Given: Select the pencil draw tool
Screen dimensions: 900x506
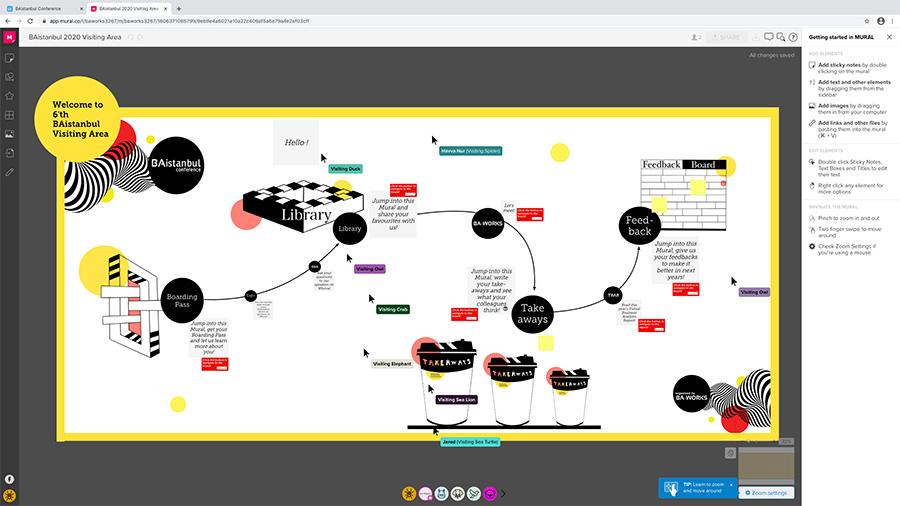Looking at the screenshot, I should point(9,172).
